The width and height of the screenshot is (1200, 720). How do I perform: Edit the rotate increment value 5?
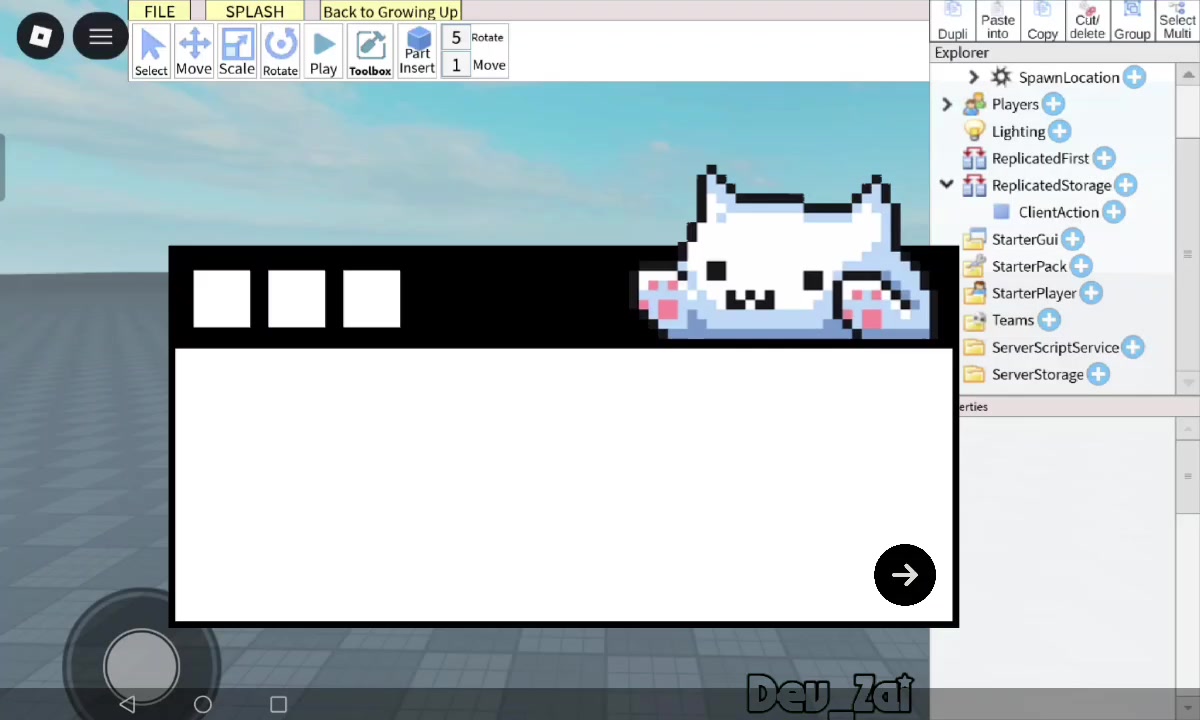click(x=456, y=38)
